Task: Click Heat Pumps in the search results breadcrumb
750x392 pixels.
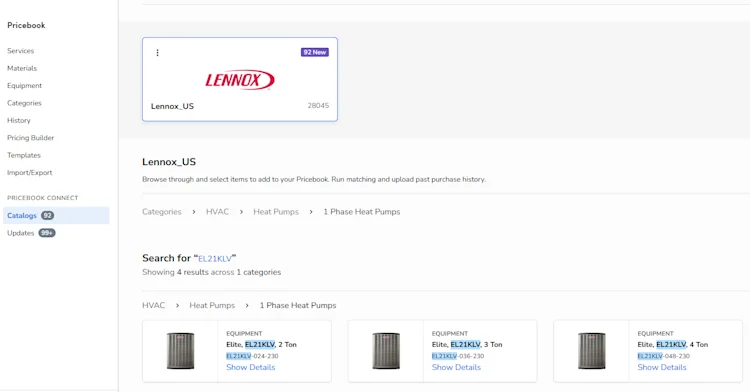Action: click(x=212, y=305)
